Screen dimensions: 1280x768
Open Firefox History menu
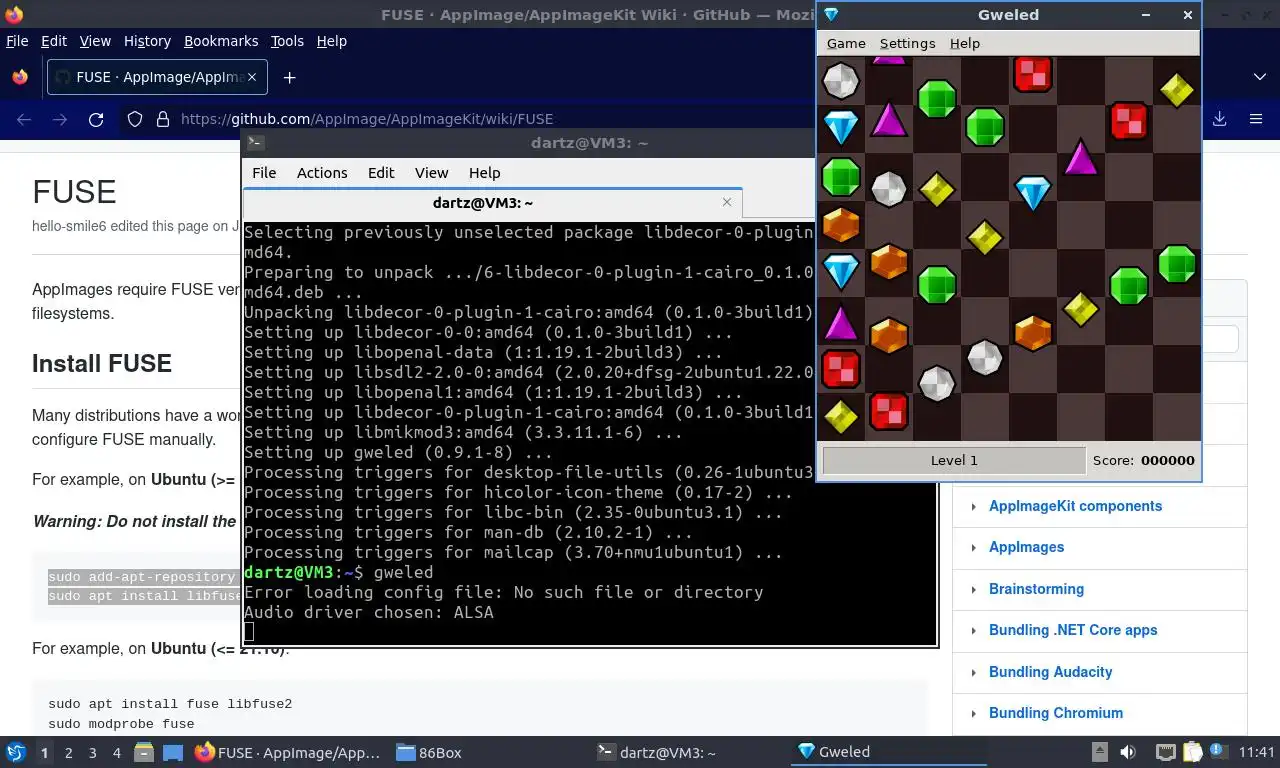click(x=147, y=41)
